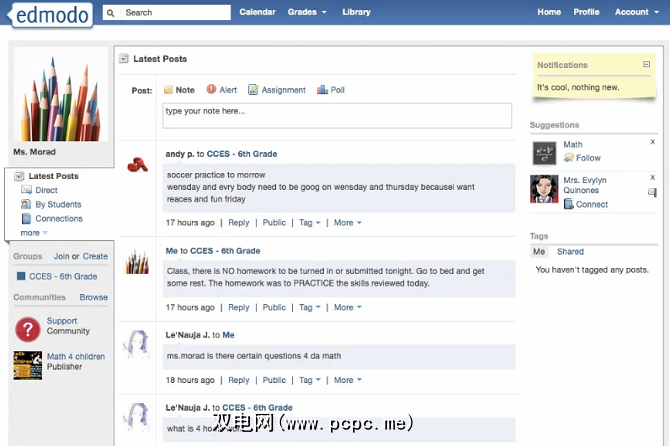Click Public on Me's homework post
670x446 pixels.
tap(274, 307)
